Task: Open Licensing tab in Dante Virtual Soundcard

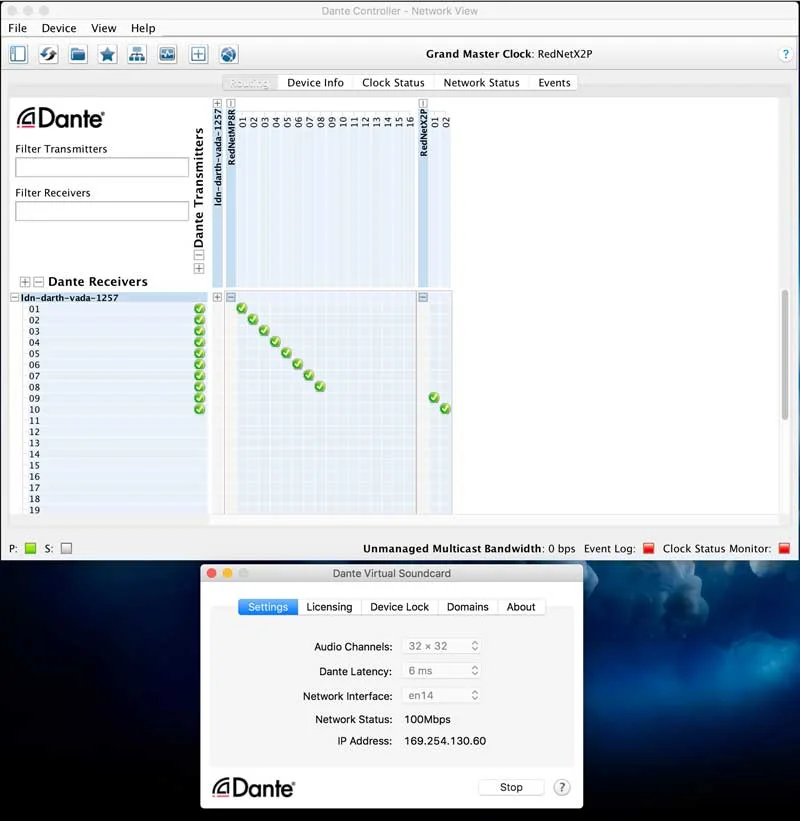Action: click(x=329, y=607)
